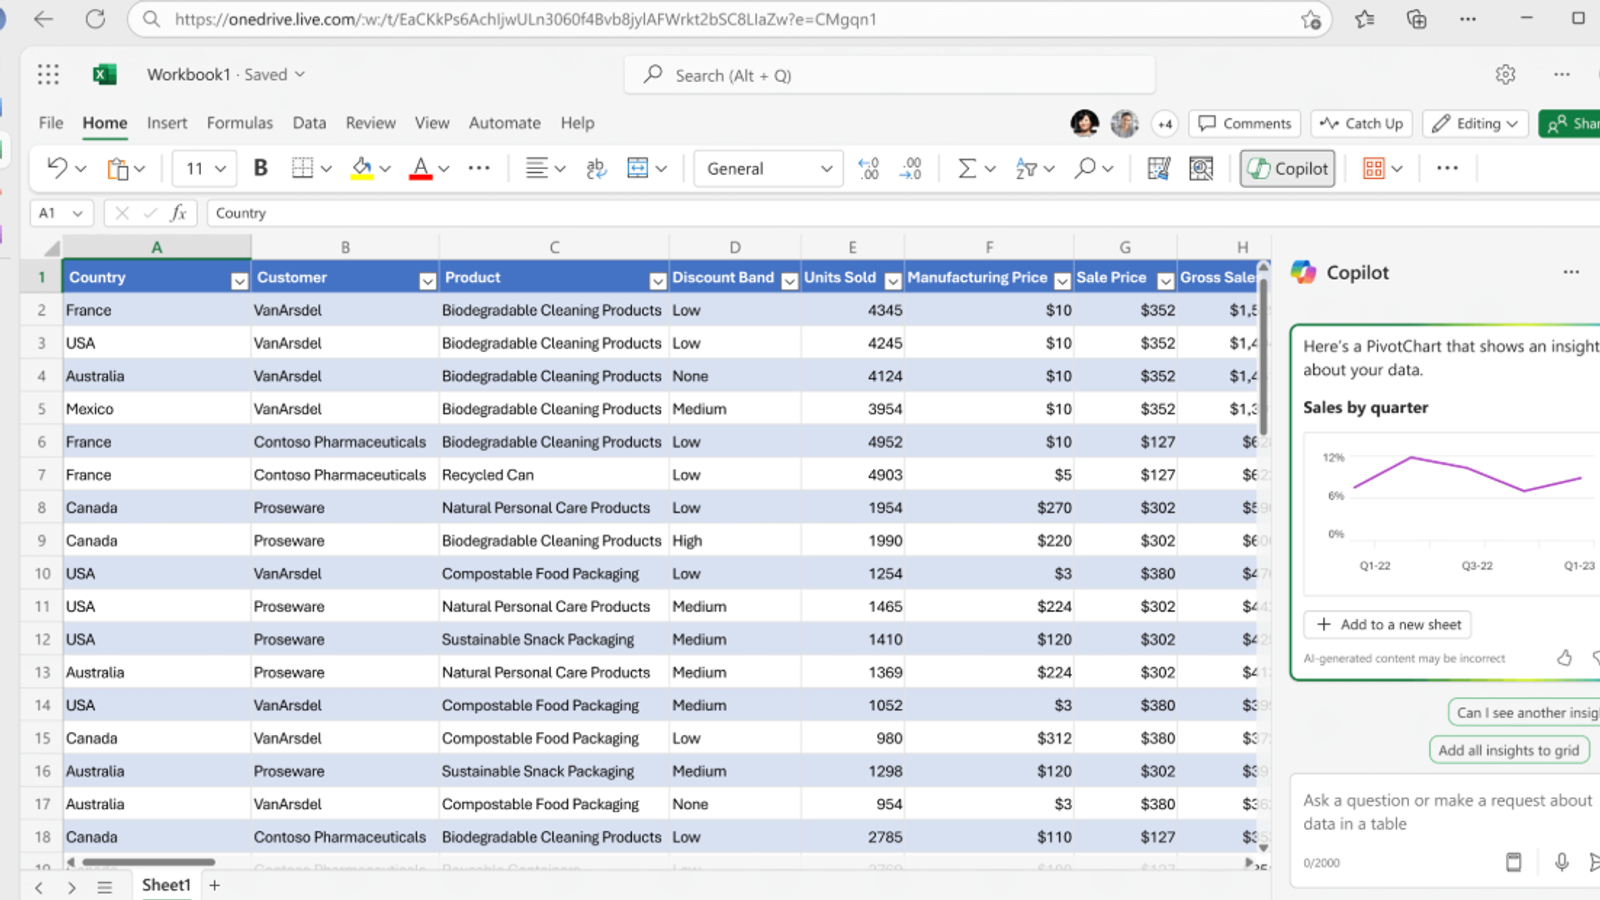Open the Discount Band filter dropdown

(x=789, y=281)
